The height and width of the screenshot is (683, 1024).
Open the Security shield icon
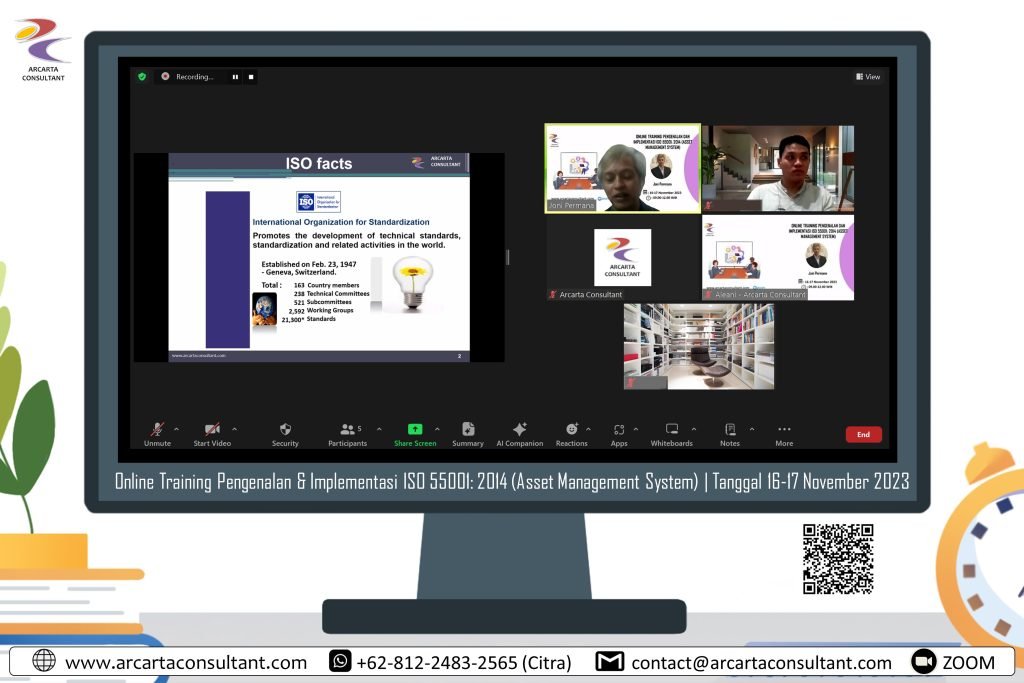pyautogui.click(x=285, y=430)
